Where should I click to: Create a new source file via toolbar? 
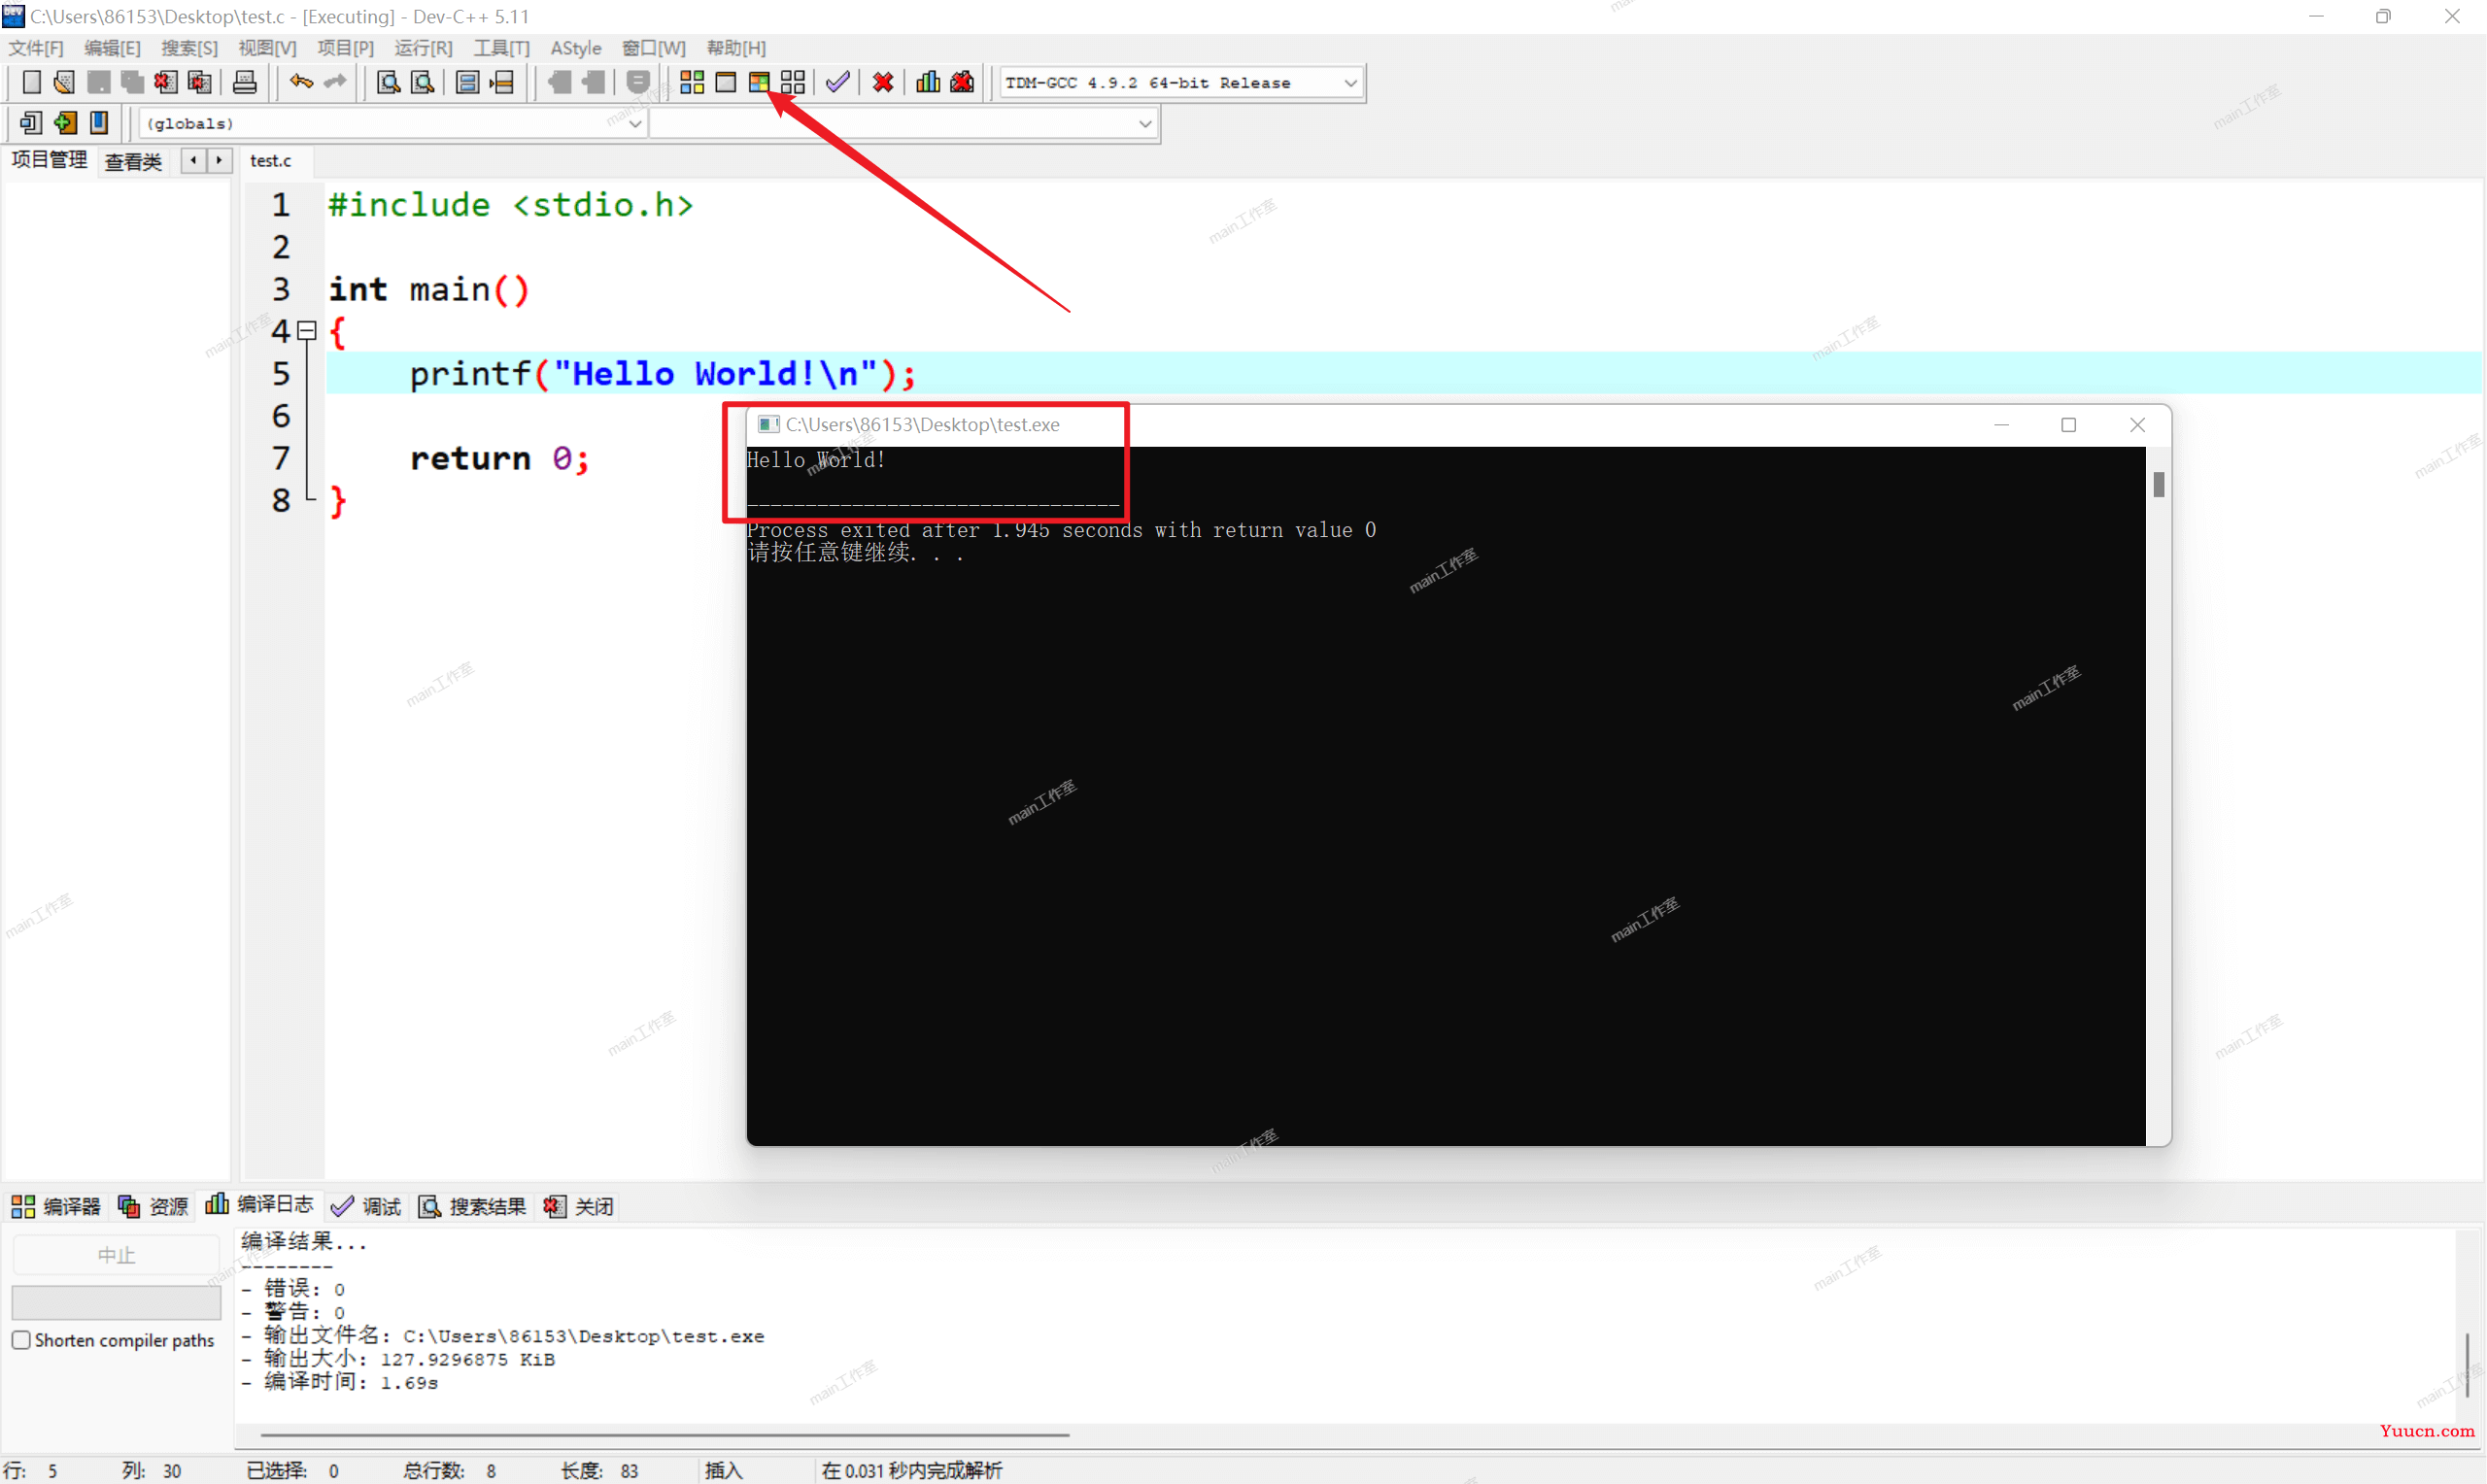click(x=31, y=82)
